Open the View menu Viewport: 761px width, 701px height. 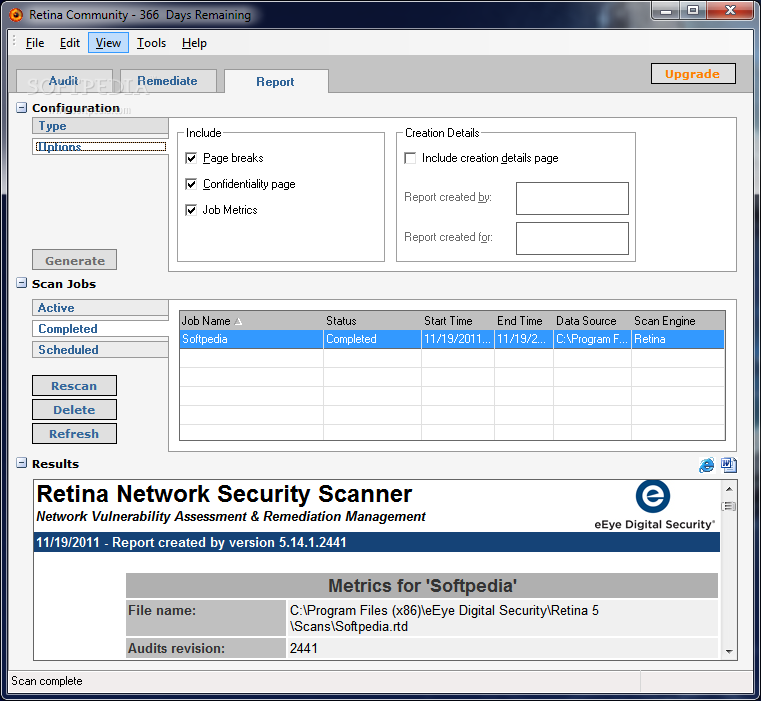pyautogui.click(x=108, y=43)
